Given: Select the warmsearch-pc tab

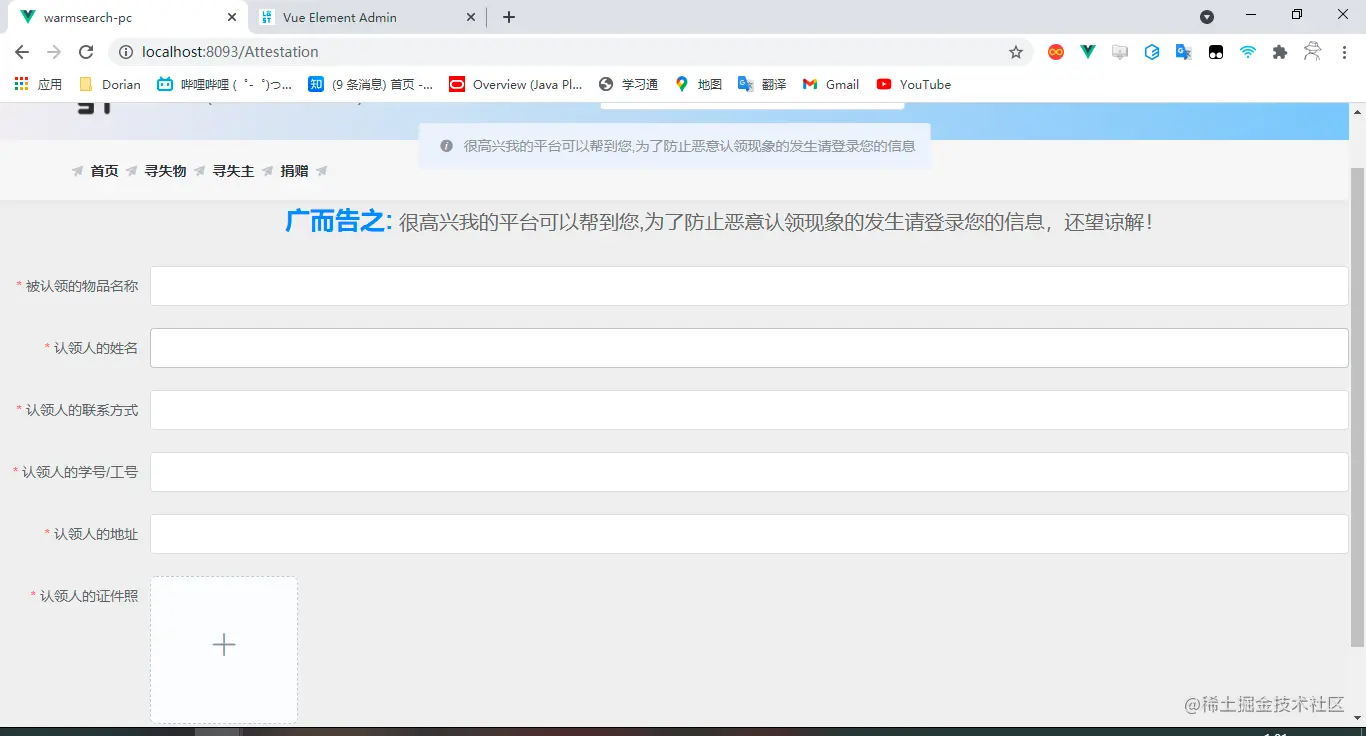Looking at the screenshot, I should 127,17.
